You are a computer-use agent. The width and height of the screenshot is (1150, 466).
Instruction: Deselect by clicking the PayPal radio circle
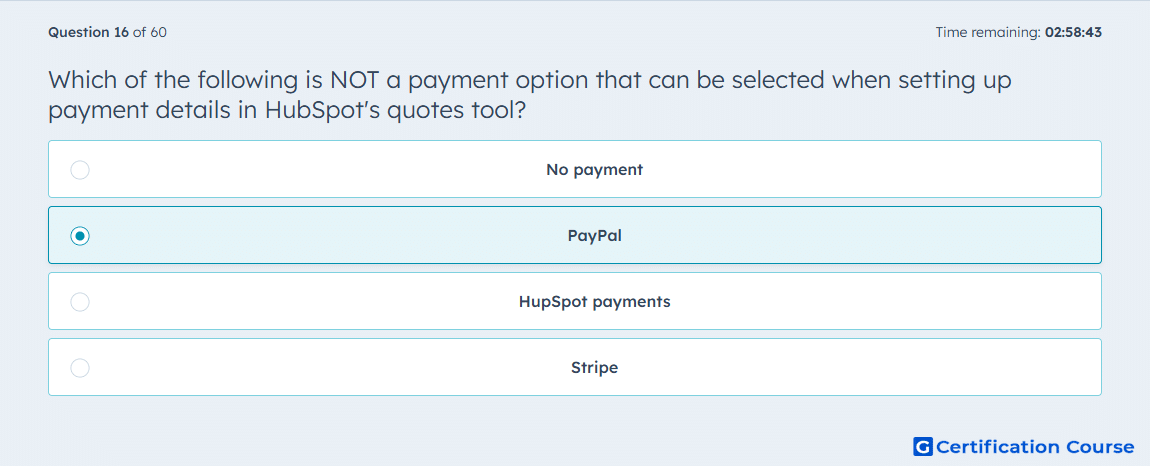[x=80, y=236]
